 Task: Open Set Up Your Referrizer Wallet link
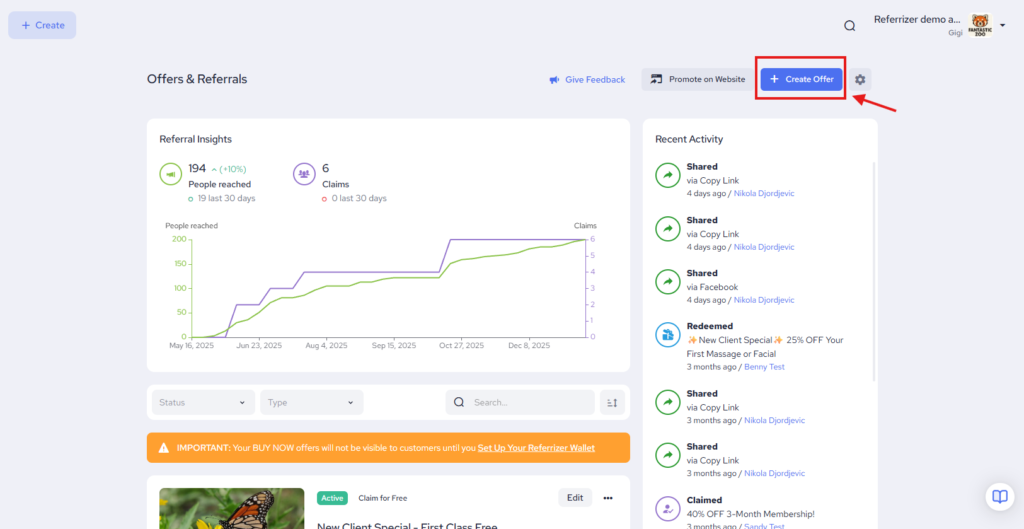[536, 448]
